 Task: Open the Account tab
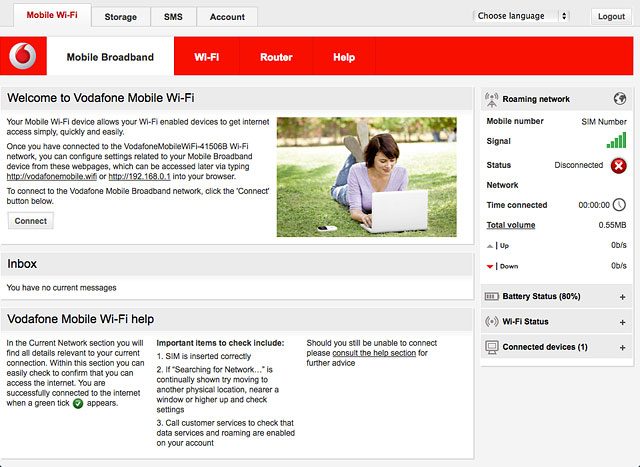tap(227, 17)
